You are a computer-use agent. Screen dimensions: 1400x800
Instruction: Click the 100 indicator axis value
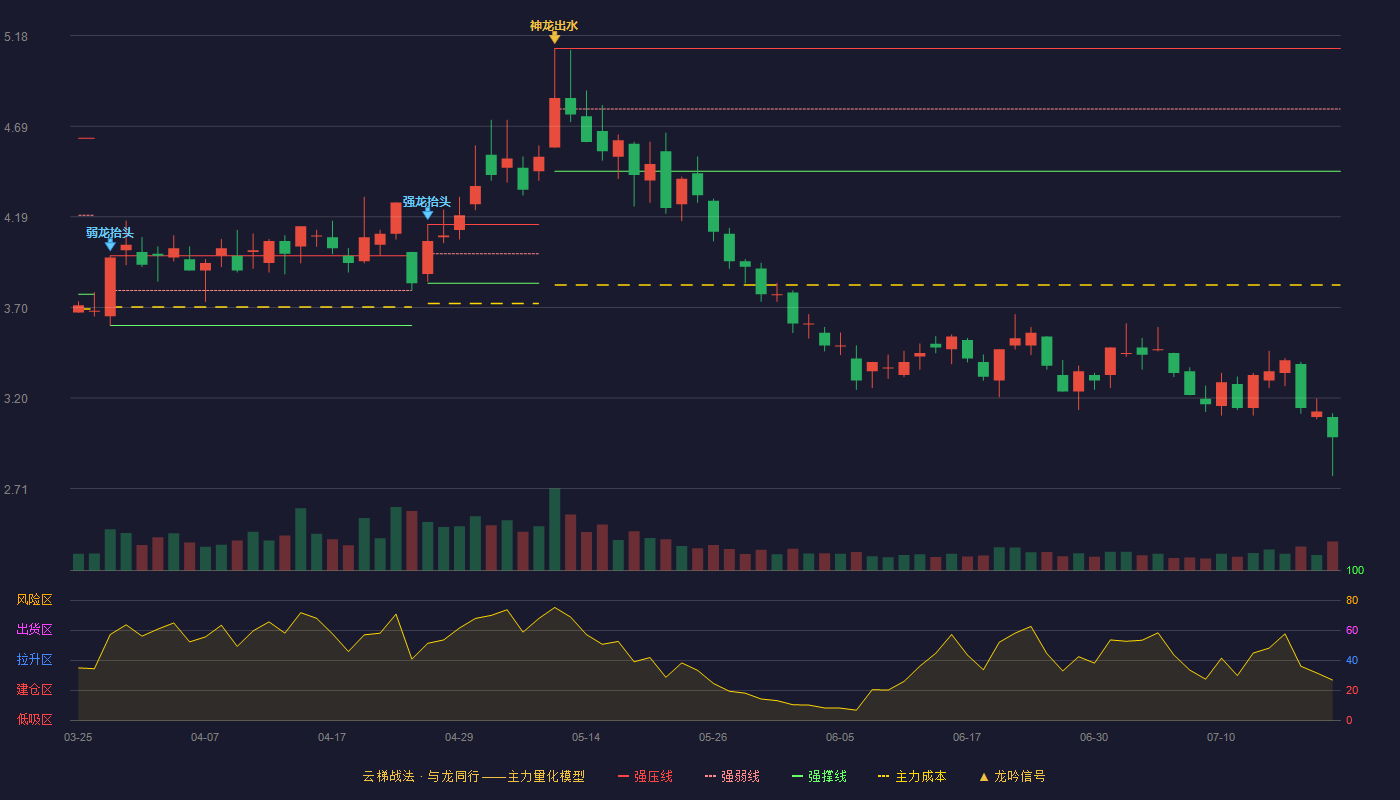[1355, 570]
